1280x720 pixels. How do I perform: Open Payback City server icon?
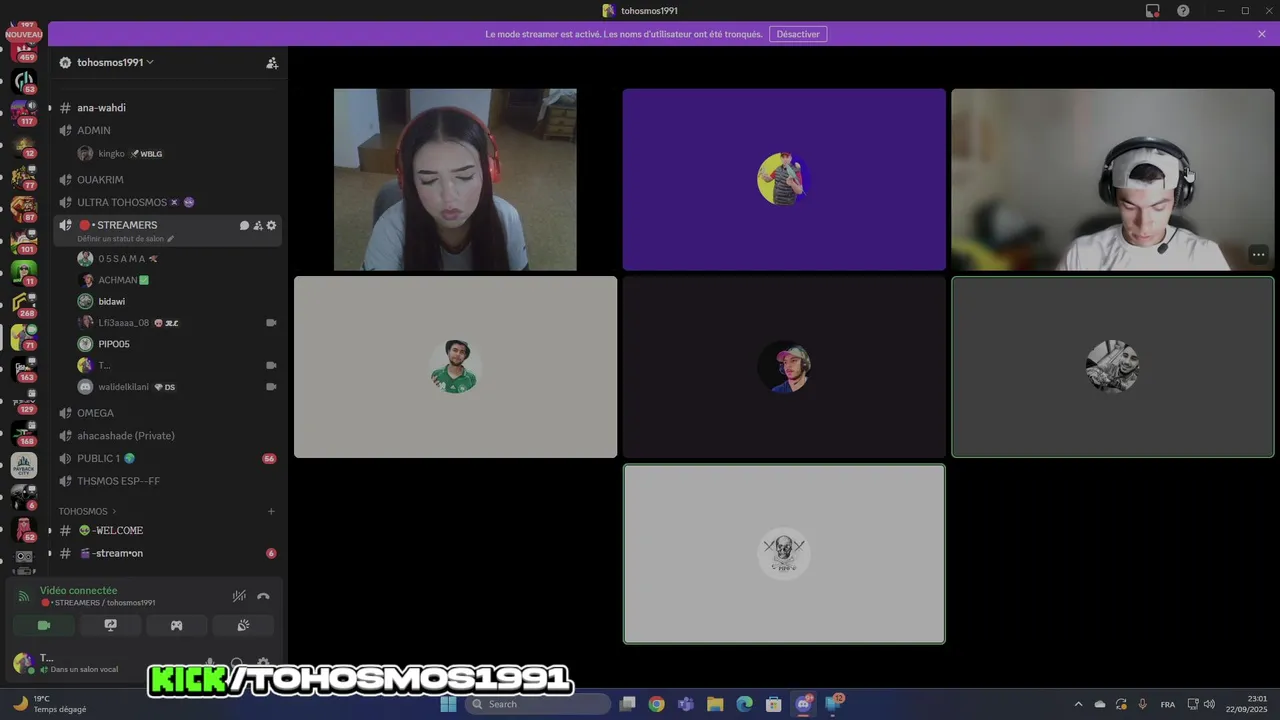pyautogui.click(x=24, y=465)
